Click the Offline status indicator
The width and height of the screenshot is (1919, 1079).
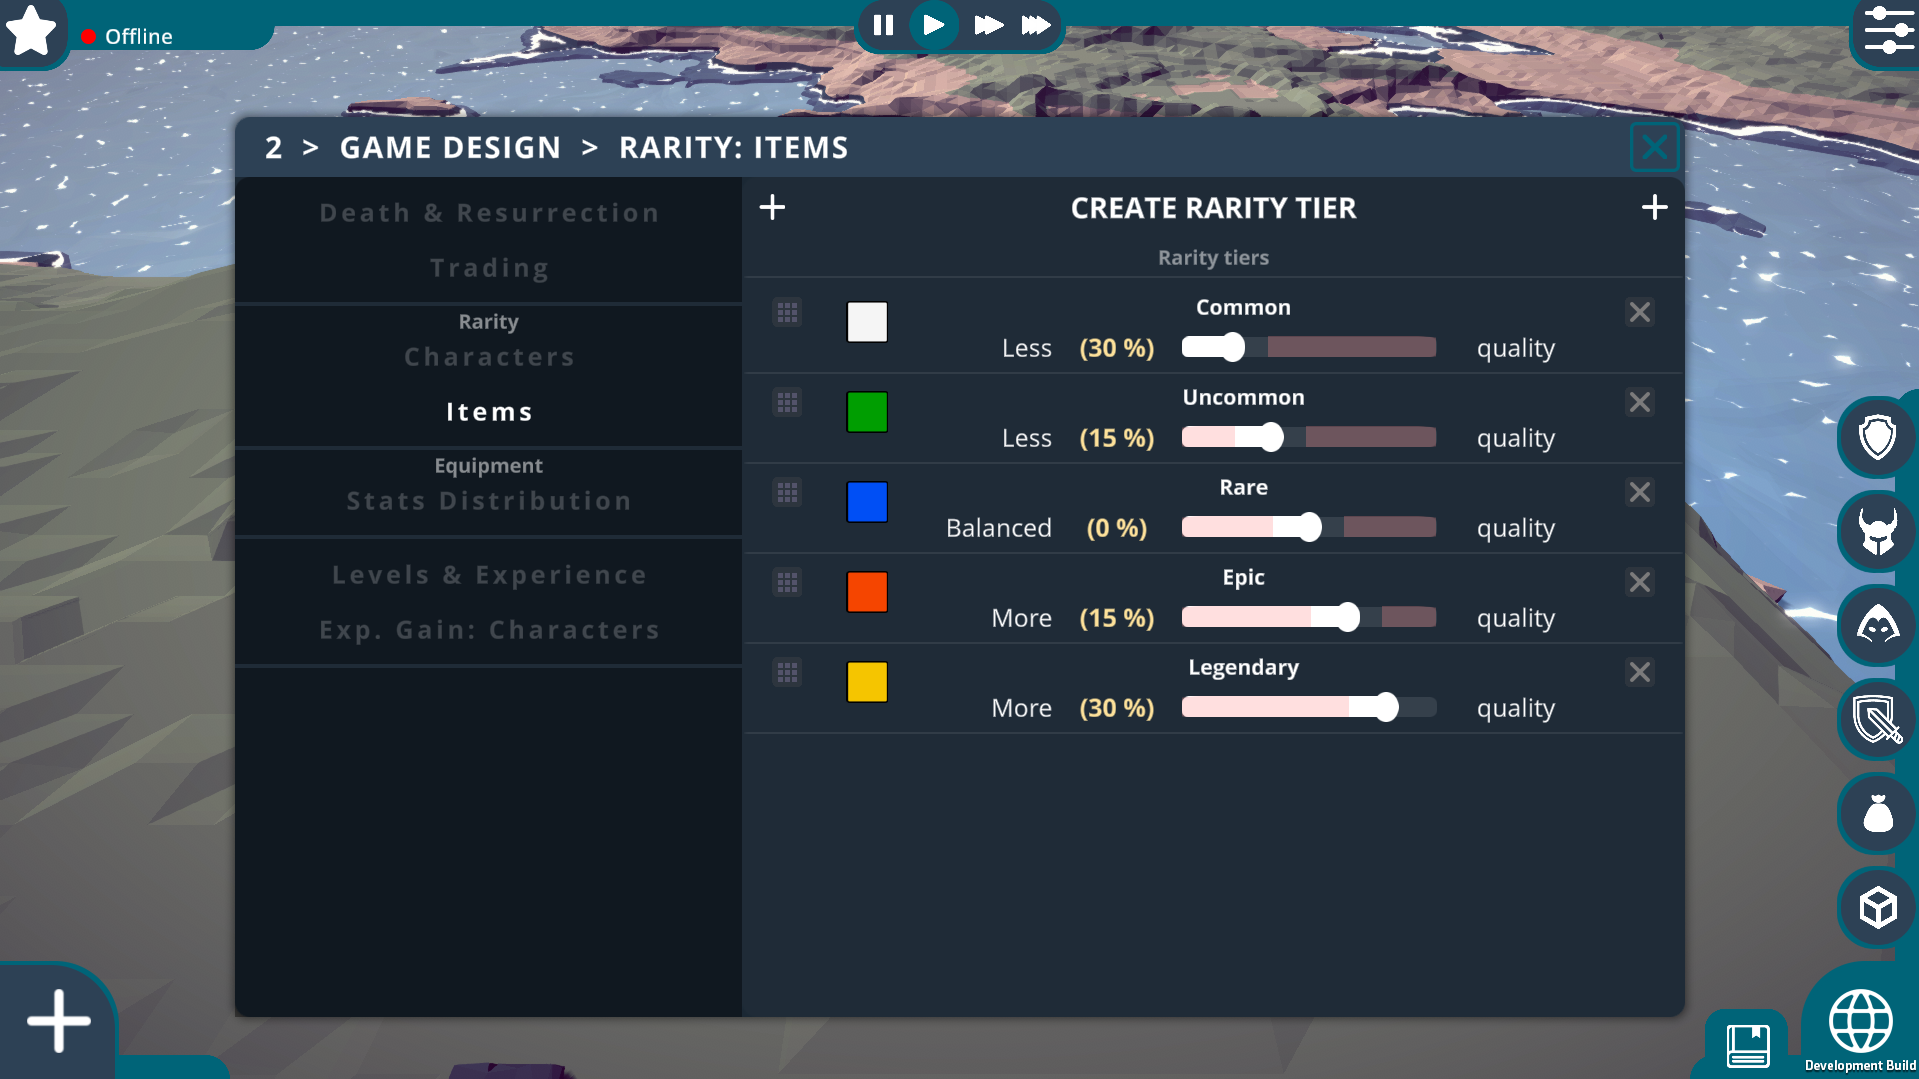127,36
